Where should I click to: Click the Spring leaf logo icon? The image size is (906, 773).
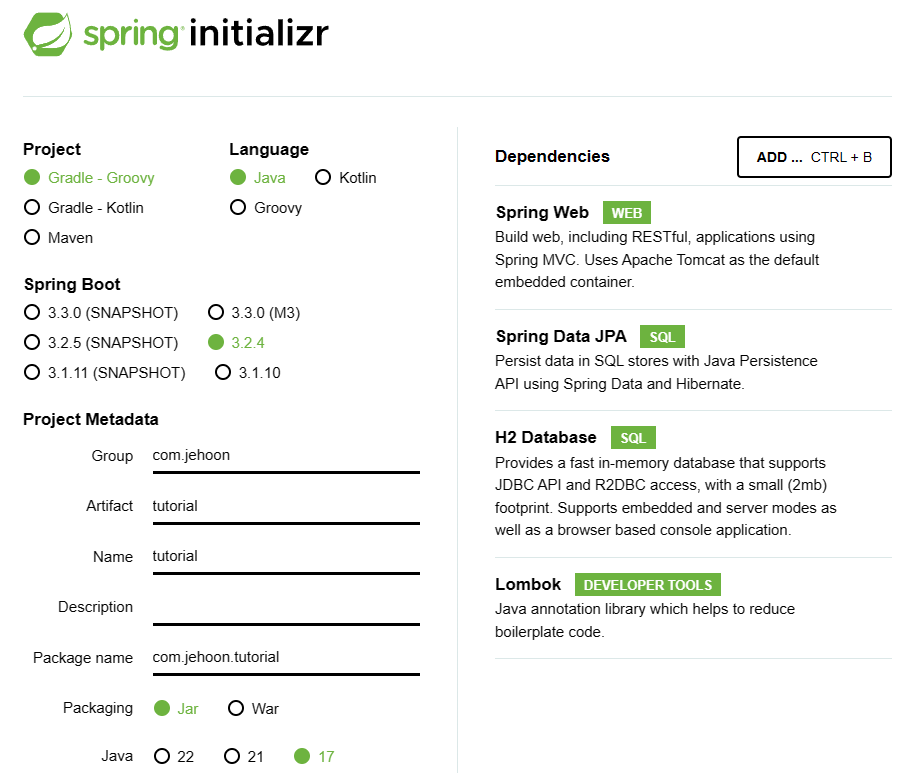click(48, 34)
